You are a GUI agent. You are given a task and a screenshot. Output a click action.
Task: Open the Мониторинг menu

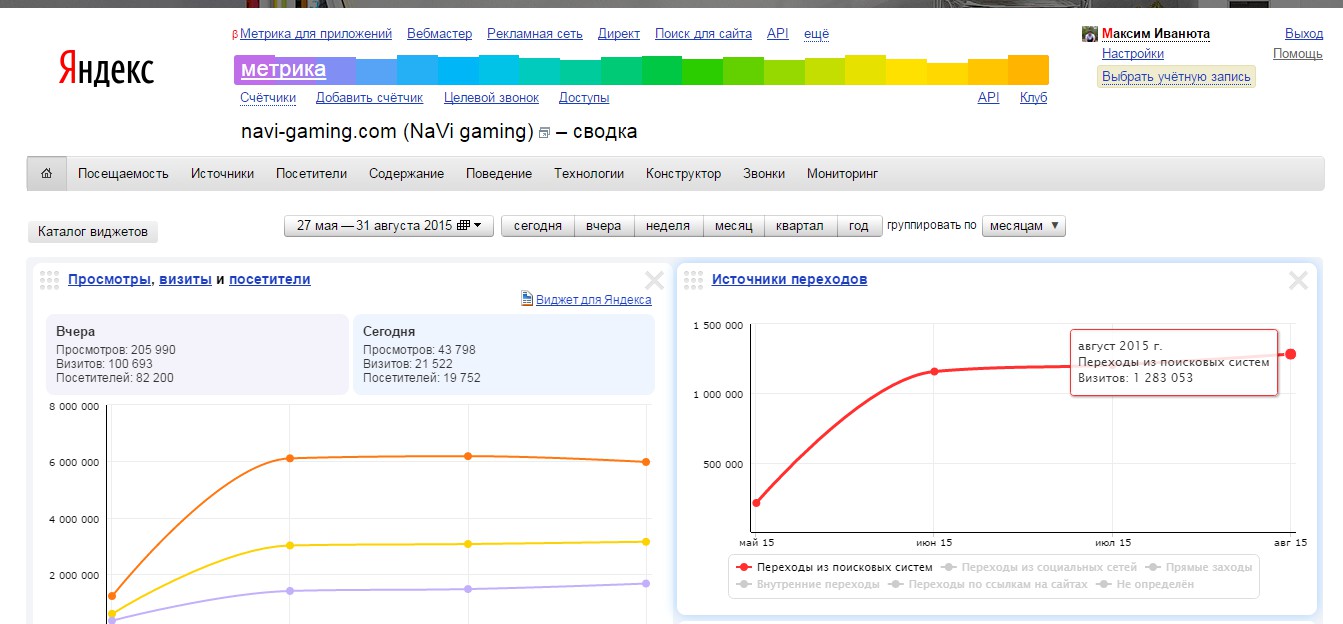click(x=842, y=174)
